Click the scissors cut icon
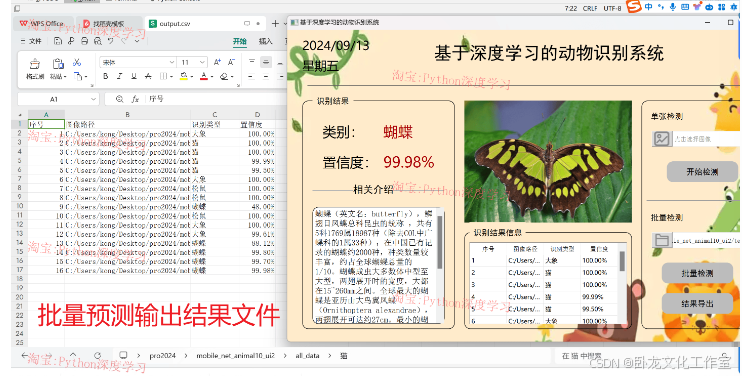The image size is (742, 376). (77, 62)
